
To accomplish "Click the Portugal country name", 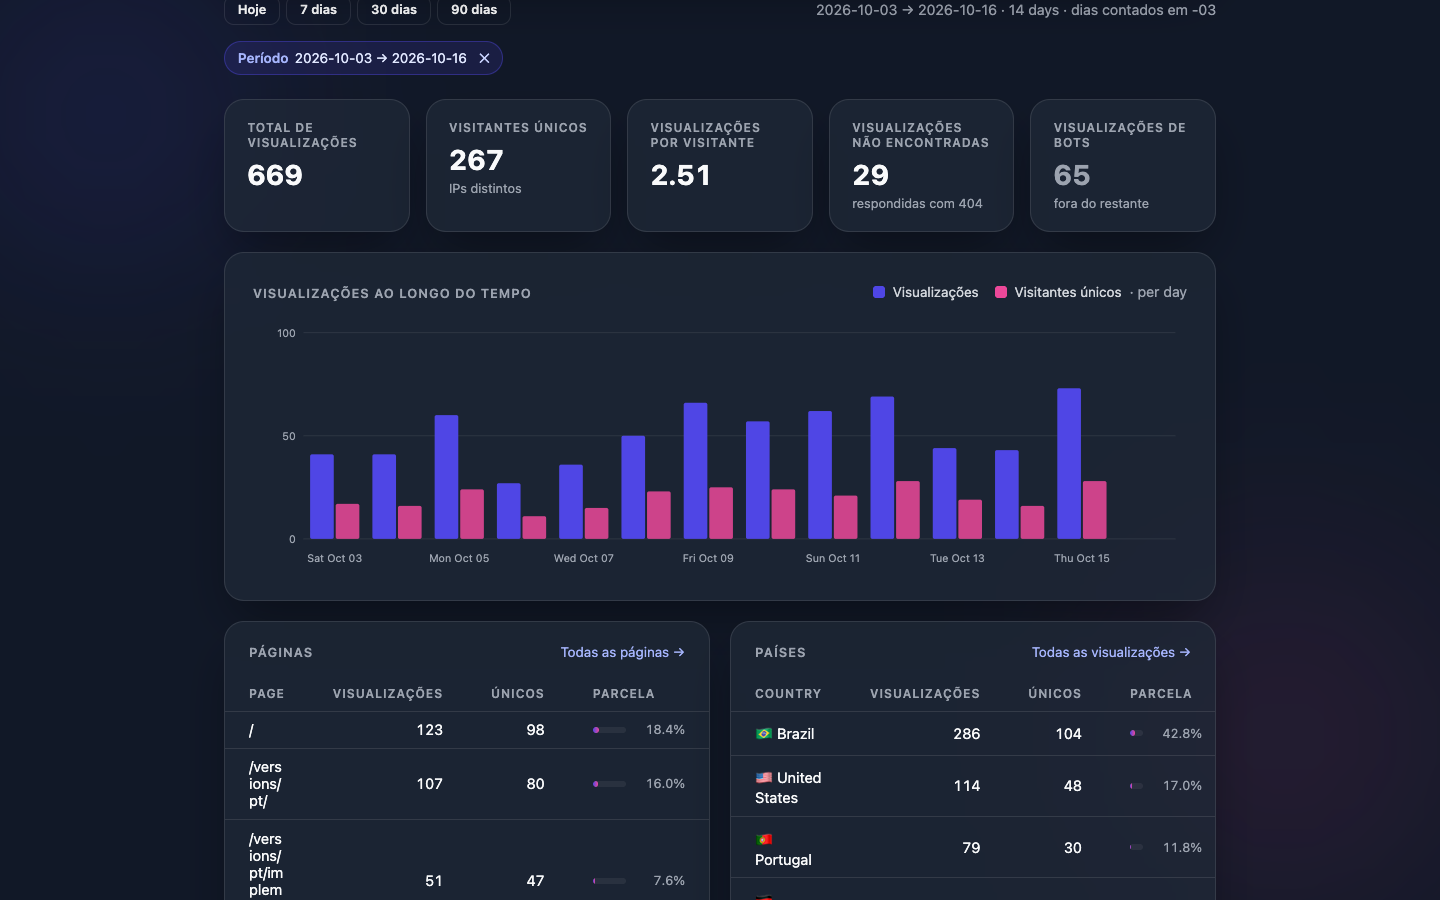I will coord(783,860).
